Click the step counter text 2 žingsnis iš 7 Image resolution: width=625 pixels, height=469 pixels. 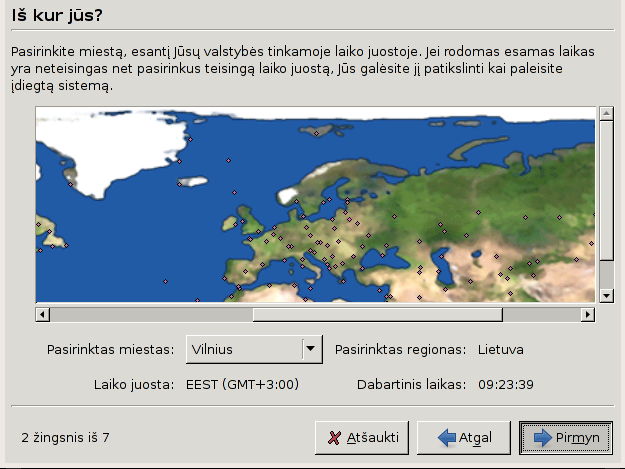coord(65,438)
